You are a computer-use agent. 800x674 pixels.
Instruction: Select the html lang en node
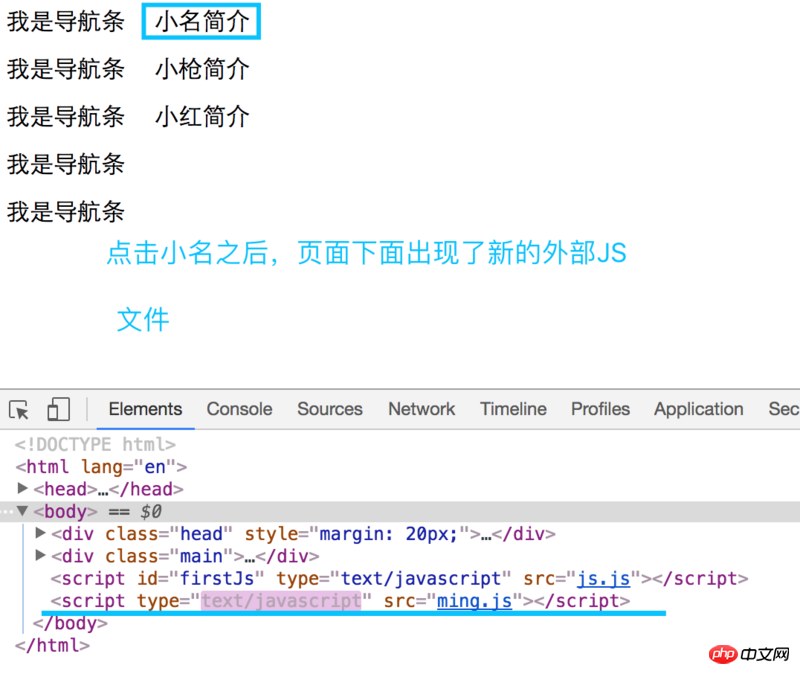tap(101, 467)
